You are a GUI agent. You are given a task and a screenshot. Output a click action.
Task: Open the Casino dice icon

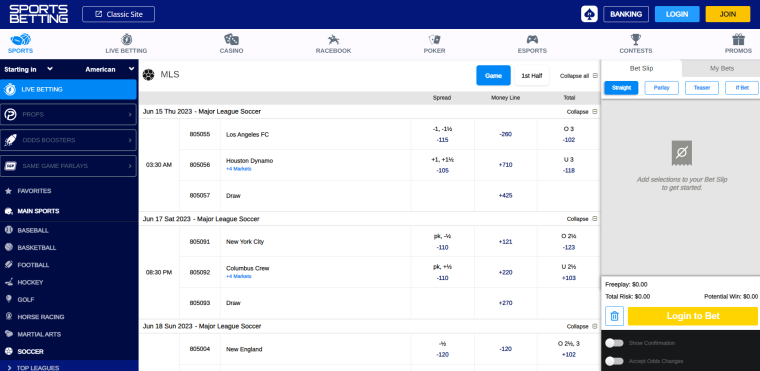(x=231, y=39)
